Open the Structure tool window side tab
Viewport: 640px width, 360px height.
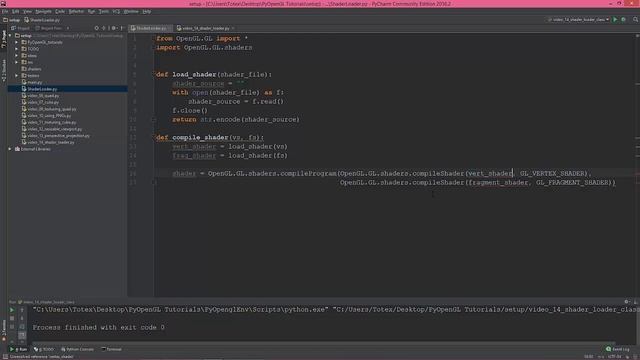(x=3, y=70)
